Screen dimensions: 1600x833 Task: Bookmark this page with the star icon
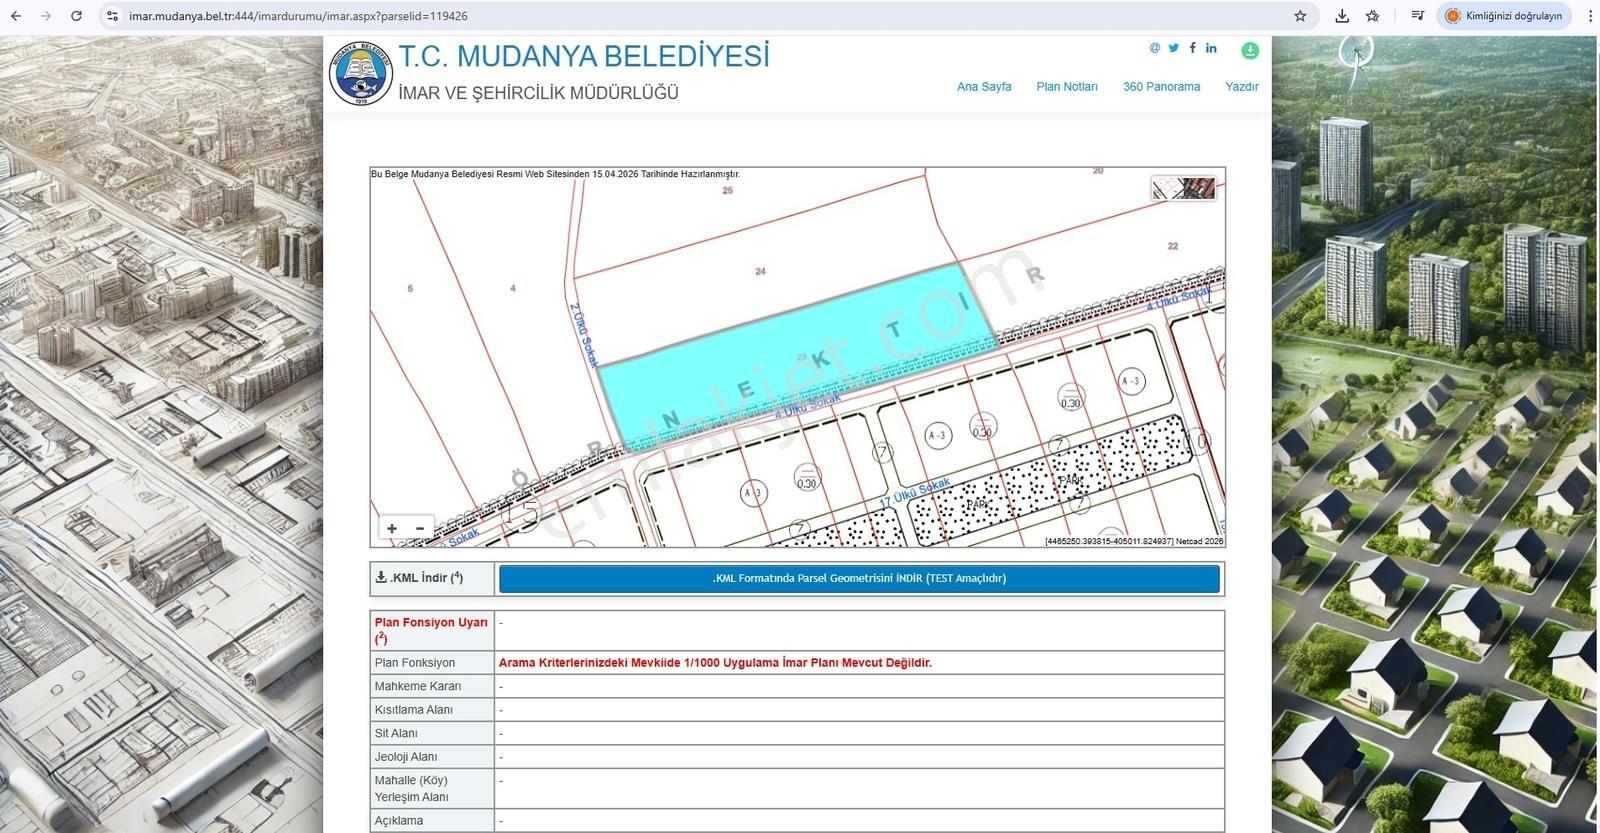1300,16
